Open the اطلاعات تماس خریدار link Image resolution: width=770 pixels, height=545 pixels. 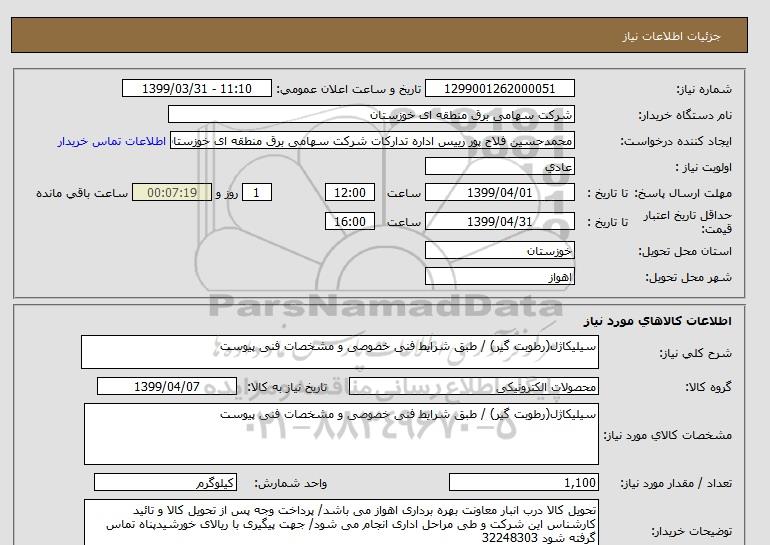click(x=113, y=141)
